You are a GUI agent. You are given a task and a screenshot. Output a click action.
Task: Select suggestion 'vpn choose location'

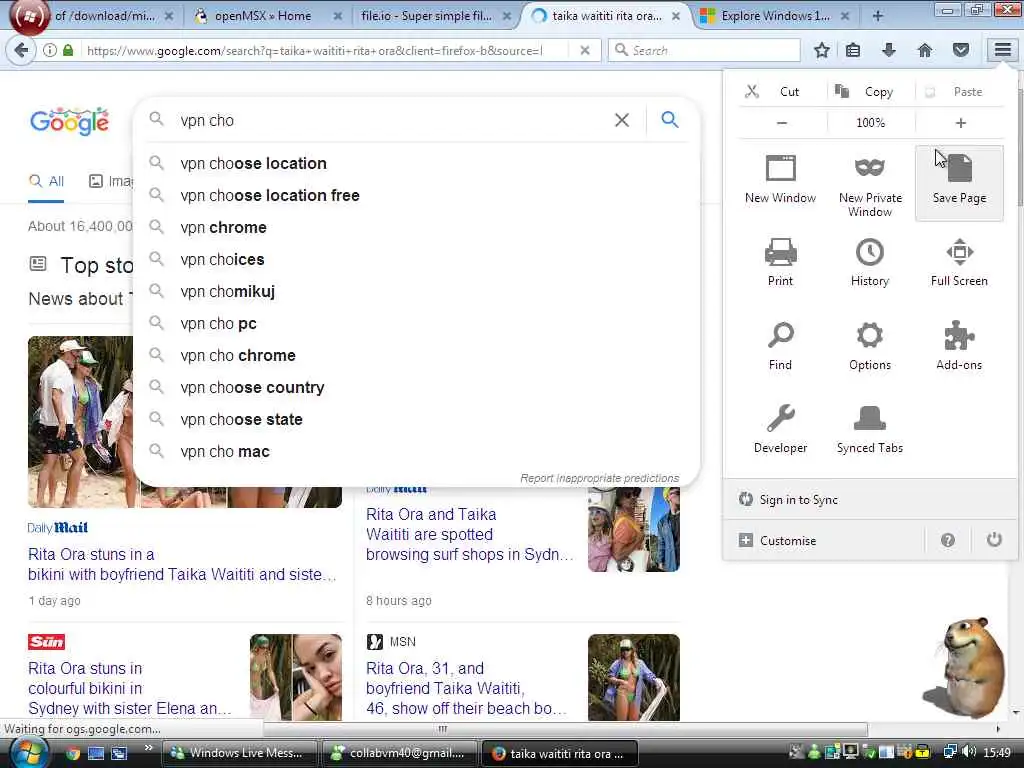417,163
